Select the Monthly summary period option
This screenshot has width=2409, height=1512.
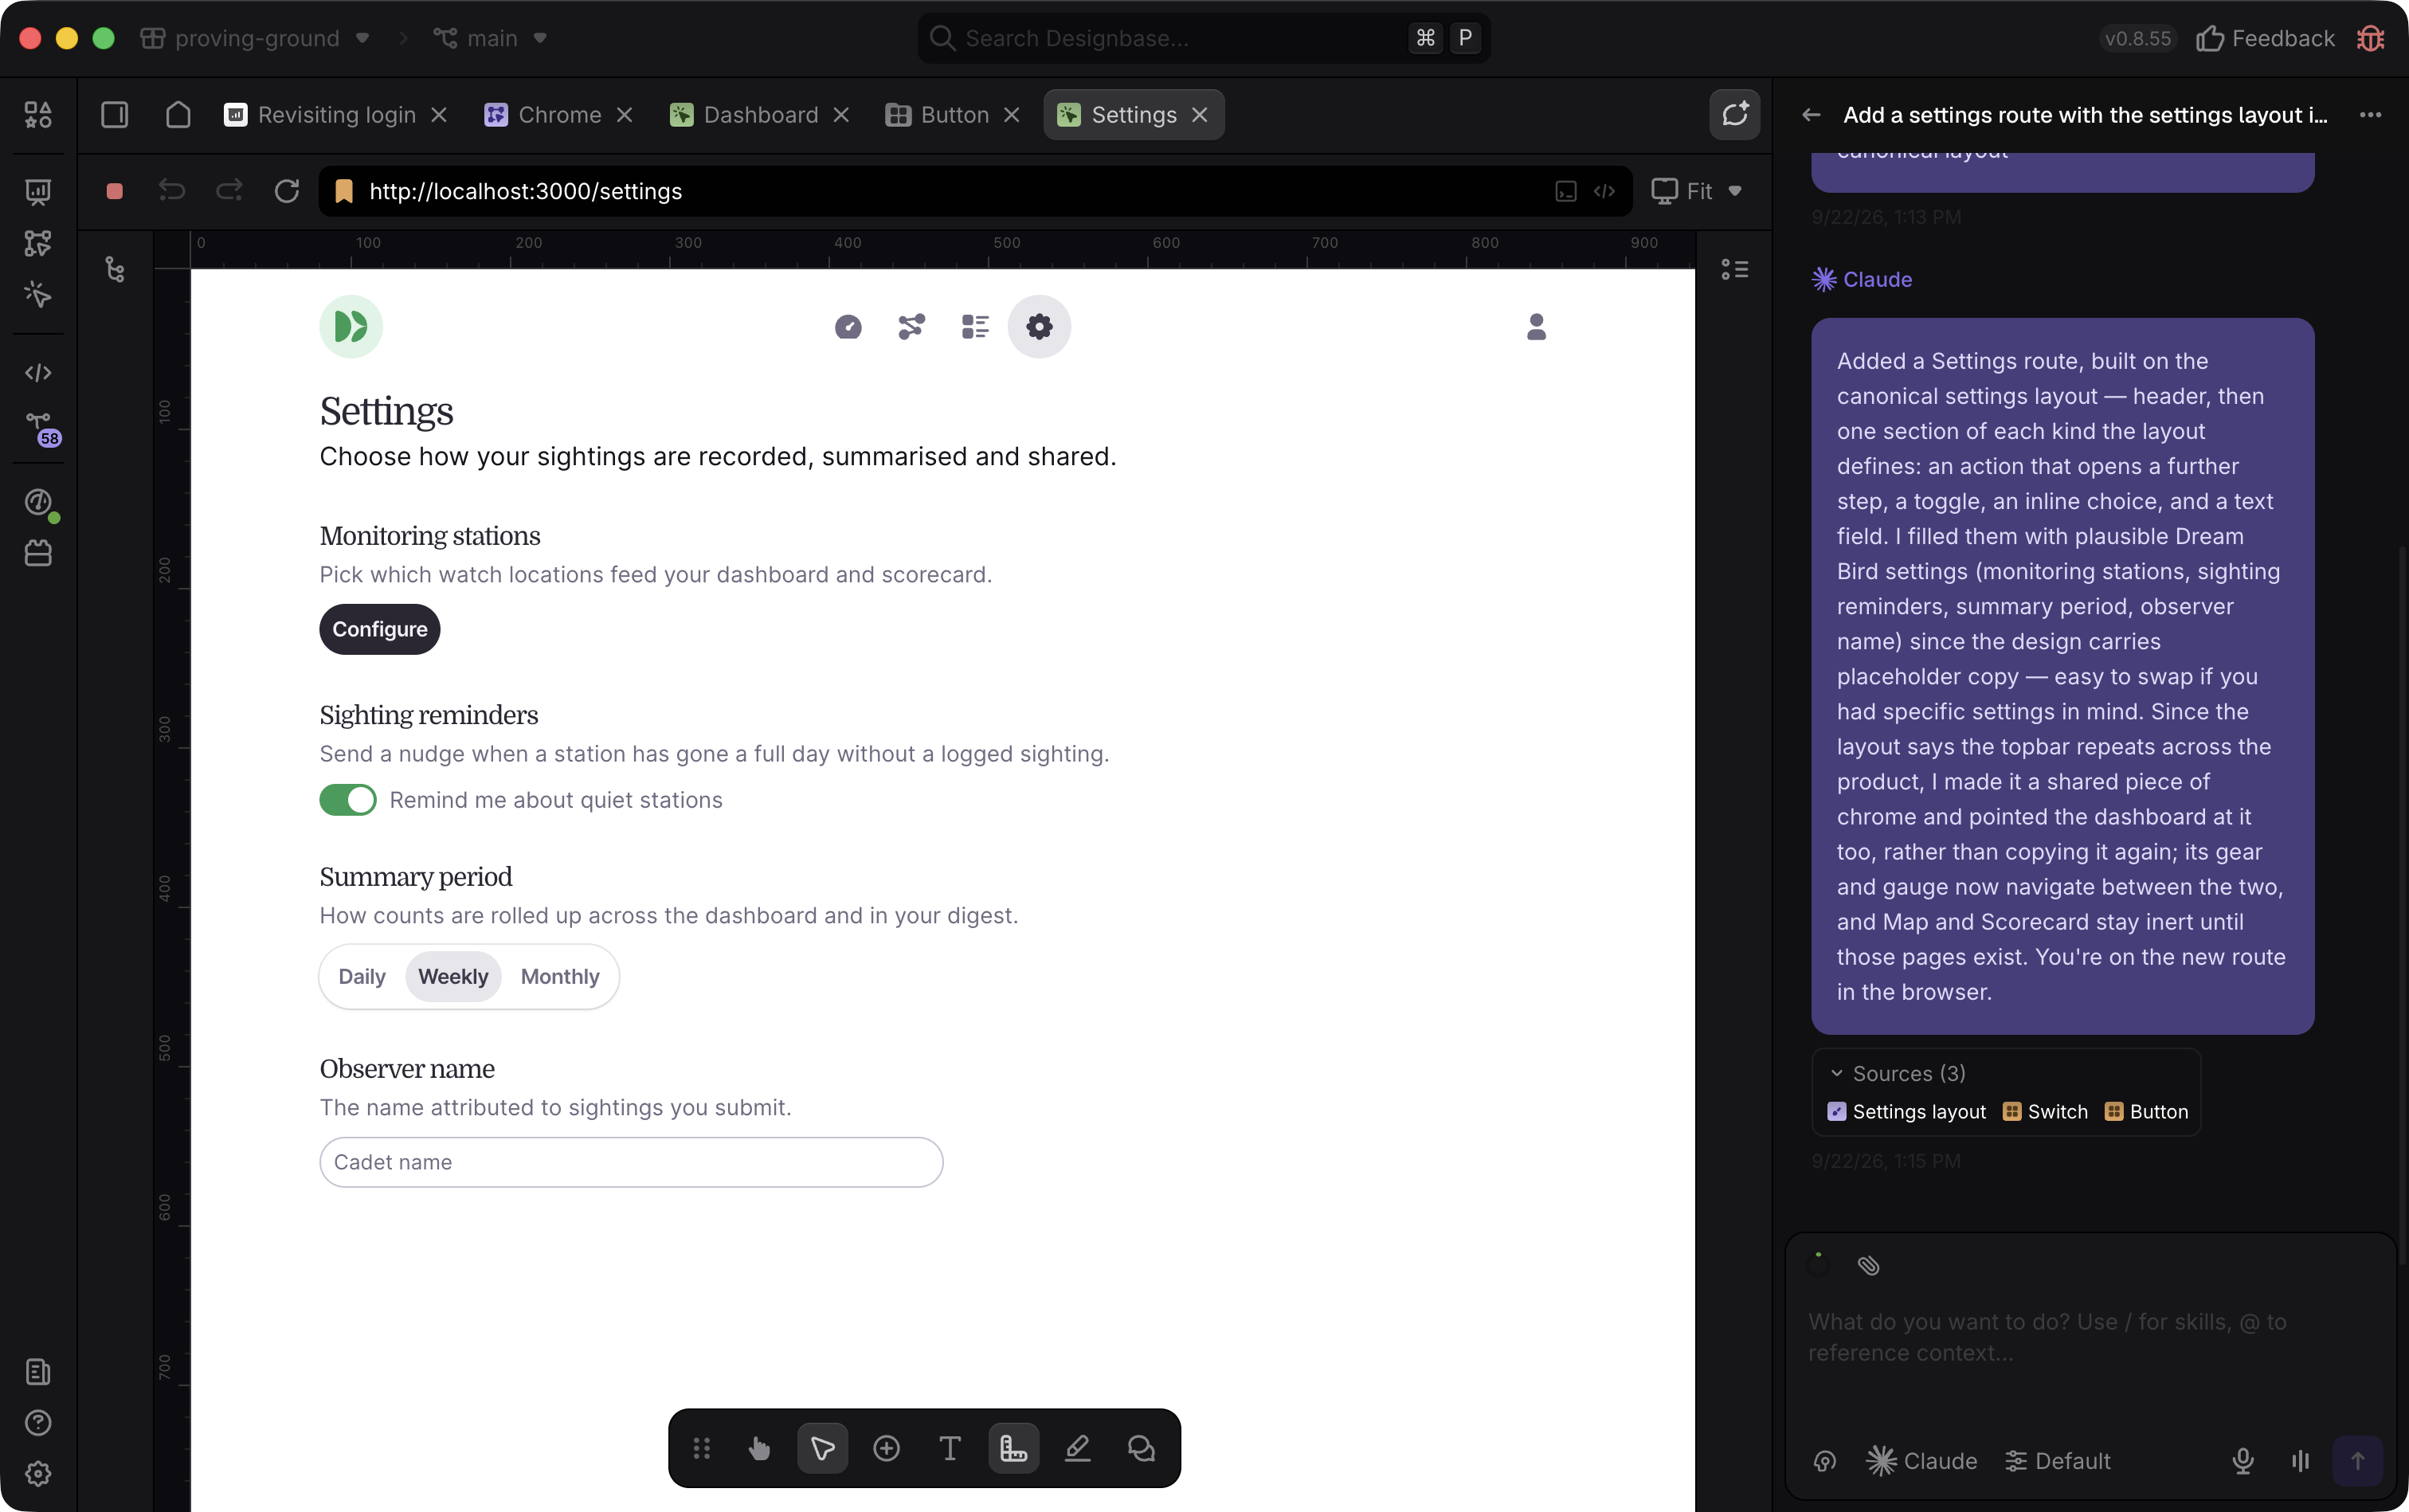(560, 977)
